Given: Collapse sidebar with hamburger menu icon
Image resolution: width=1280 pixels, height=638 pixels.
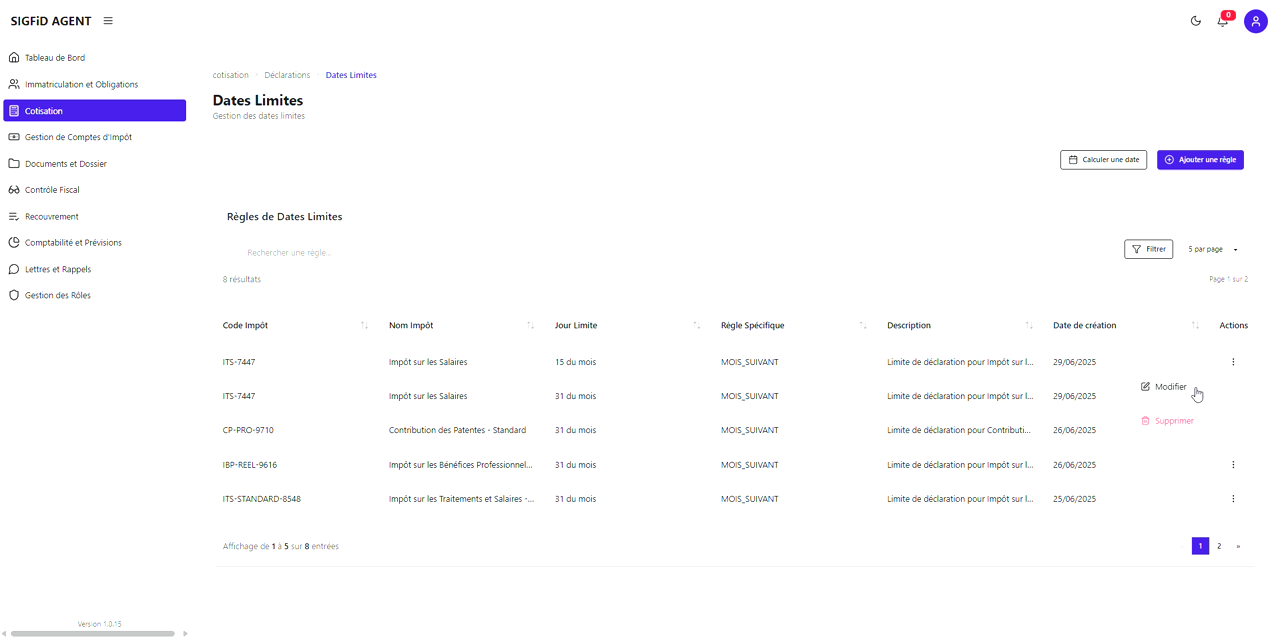Looking at the screenshot, I should [108, 21].
